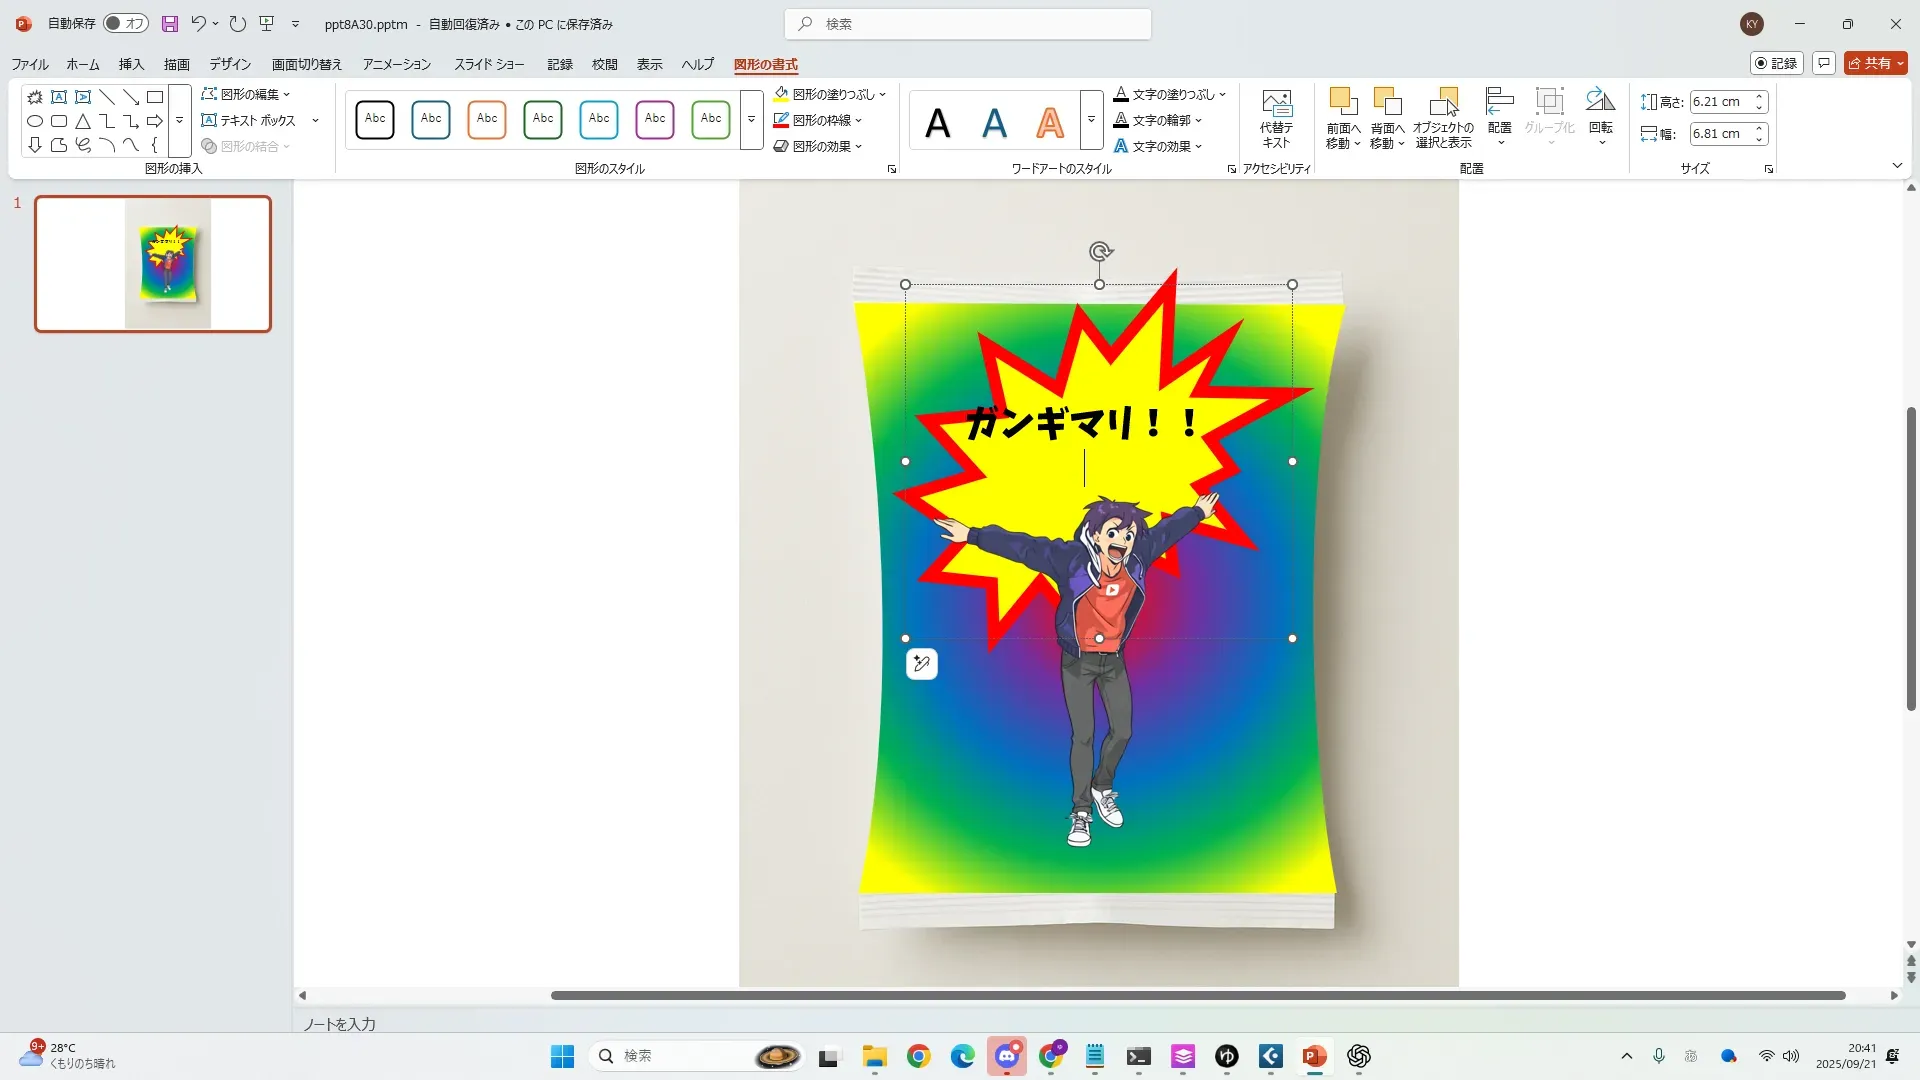
Task: Click the Save icon in title bar
Action: click(170, 24)
